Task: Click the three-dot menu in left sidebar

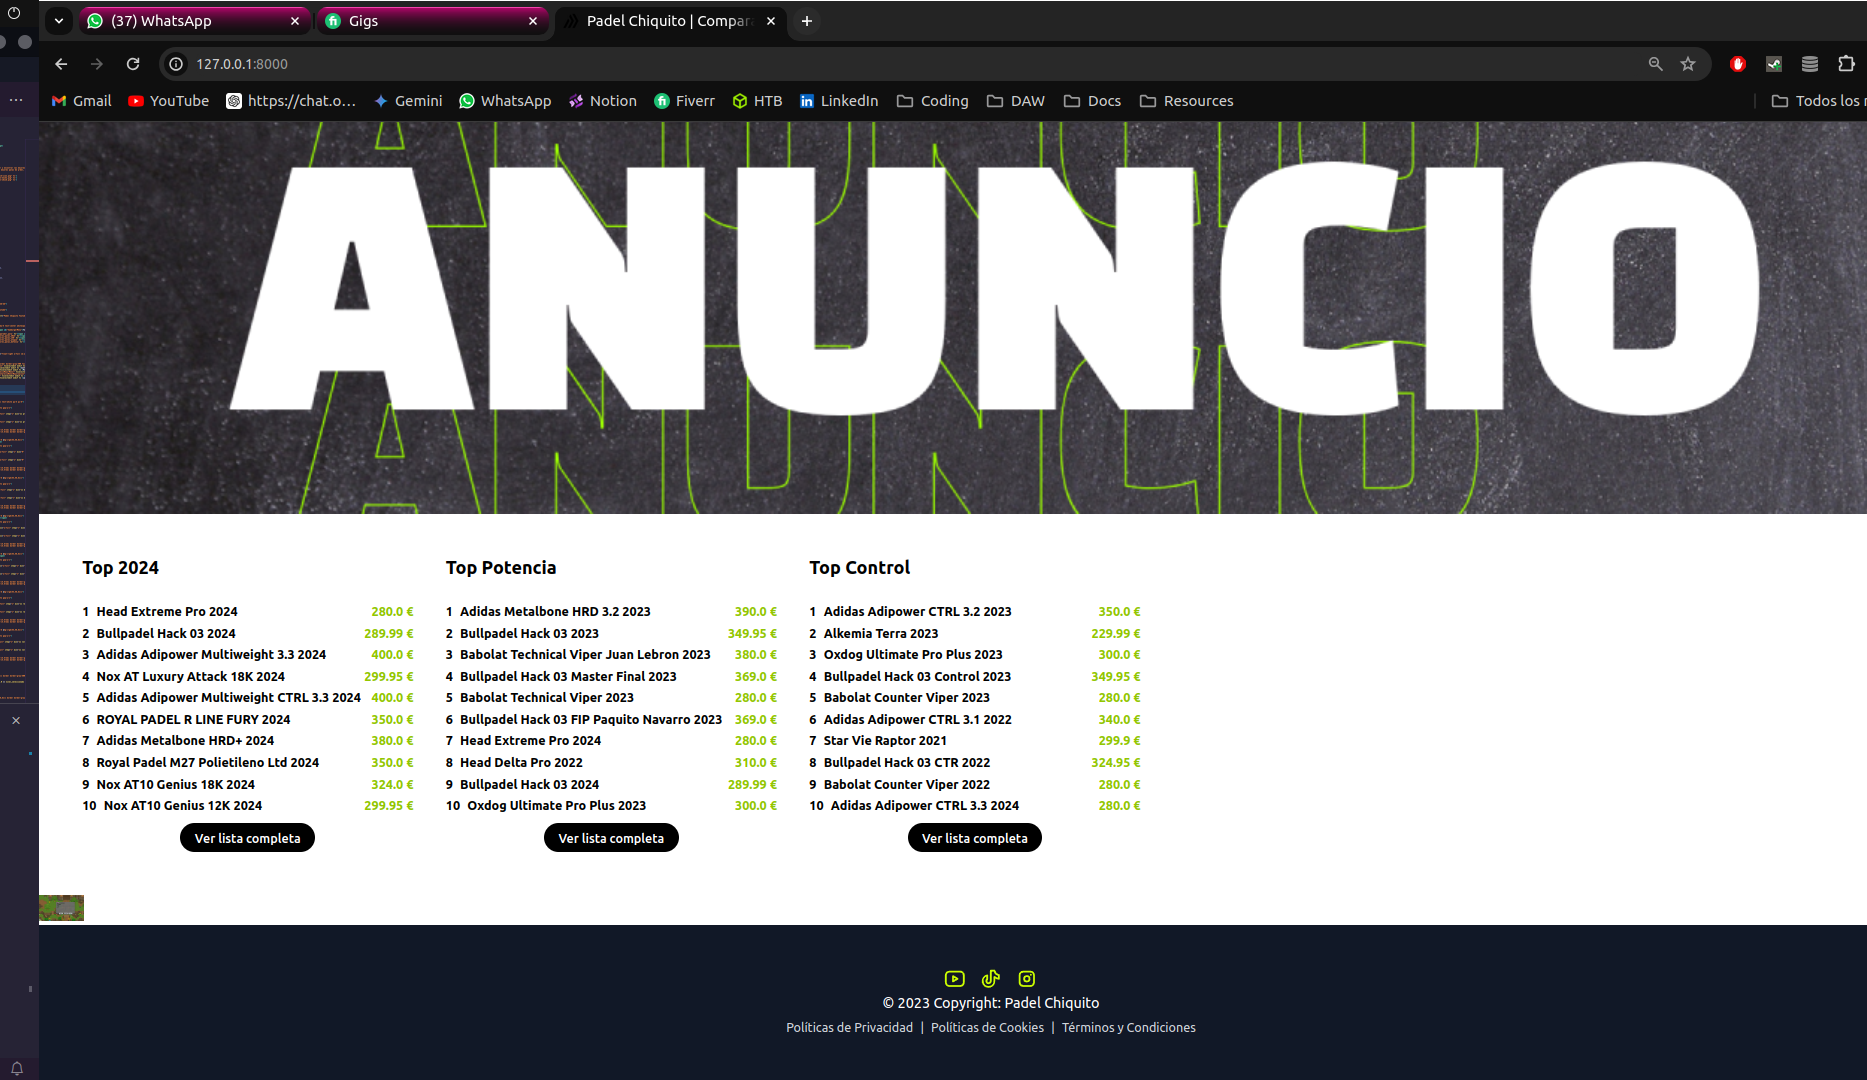Action: [x=16, y=100]
